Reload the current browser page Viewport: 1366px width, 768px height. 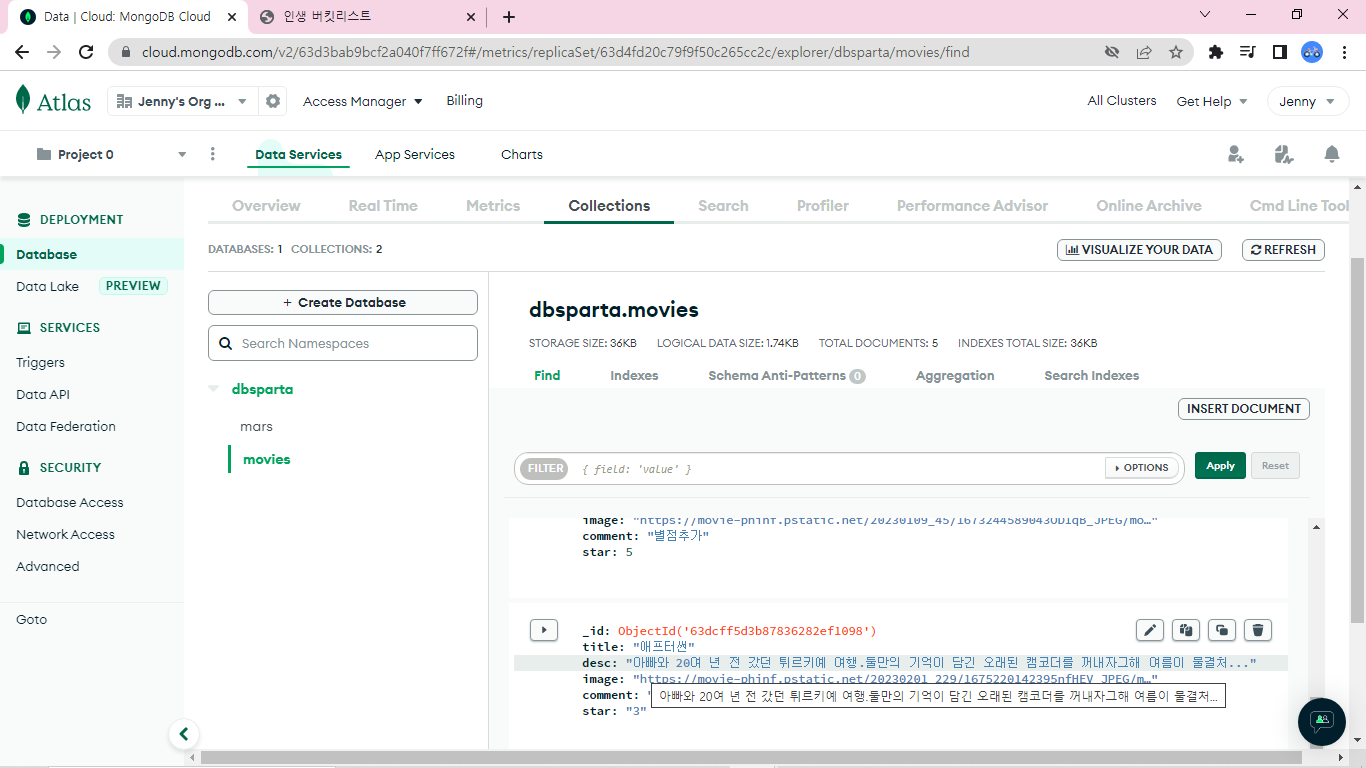pyautogui.click(x=86, y=52)
